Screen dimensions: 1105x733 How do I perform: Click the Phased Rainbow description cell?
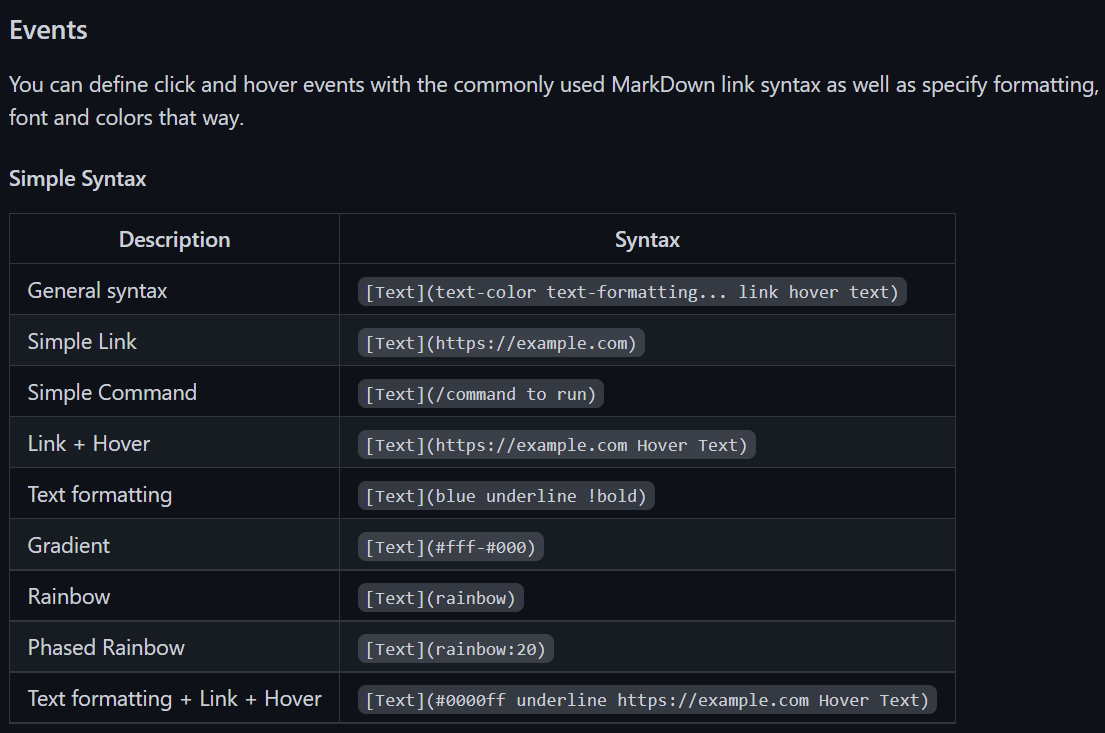coord(174,647)
